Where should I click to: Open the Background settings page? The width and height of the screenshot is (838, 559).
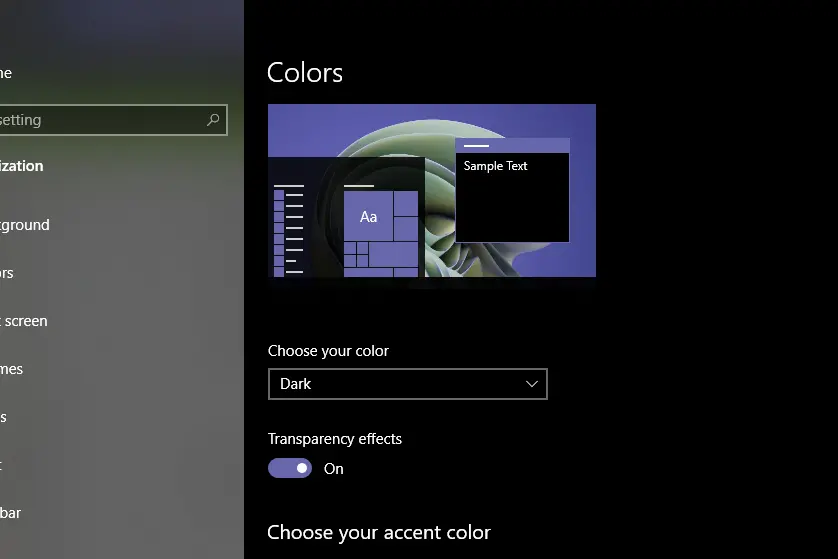[24, 225]
